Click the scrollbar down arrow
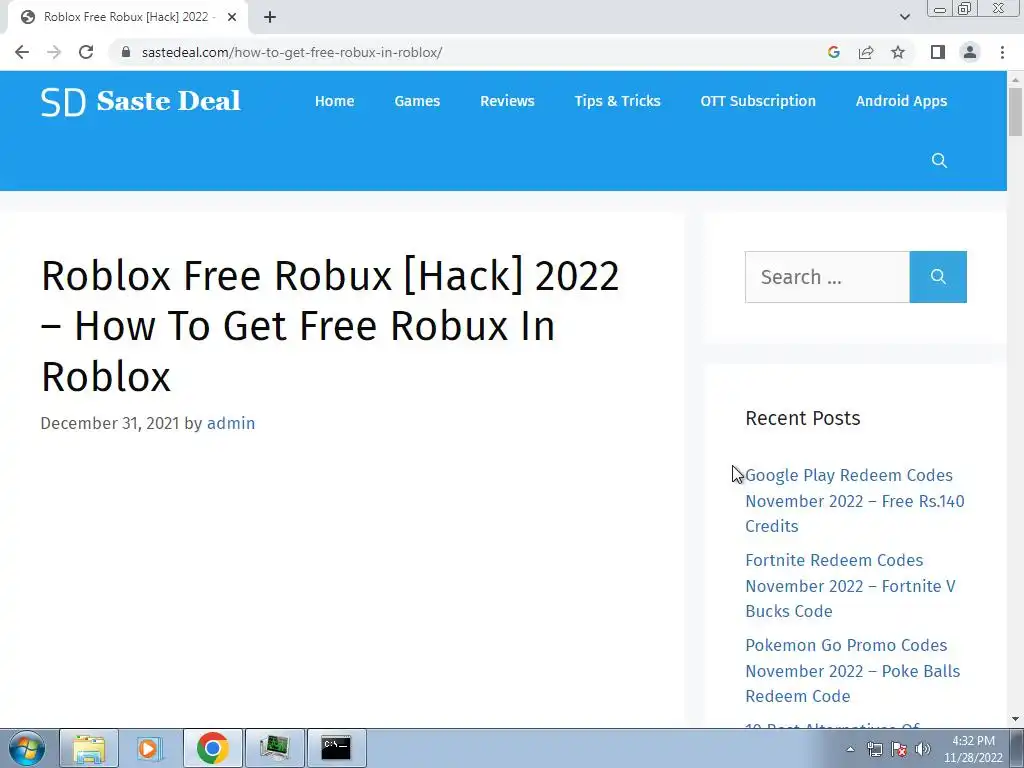Screen dimensions: 1024x768 point(1015,719)
